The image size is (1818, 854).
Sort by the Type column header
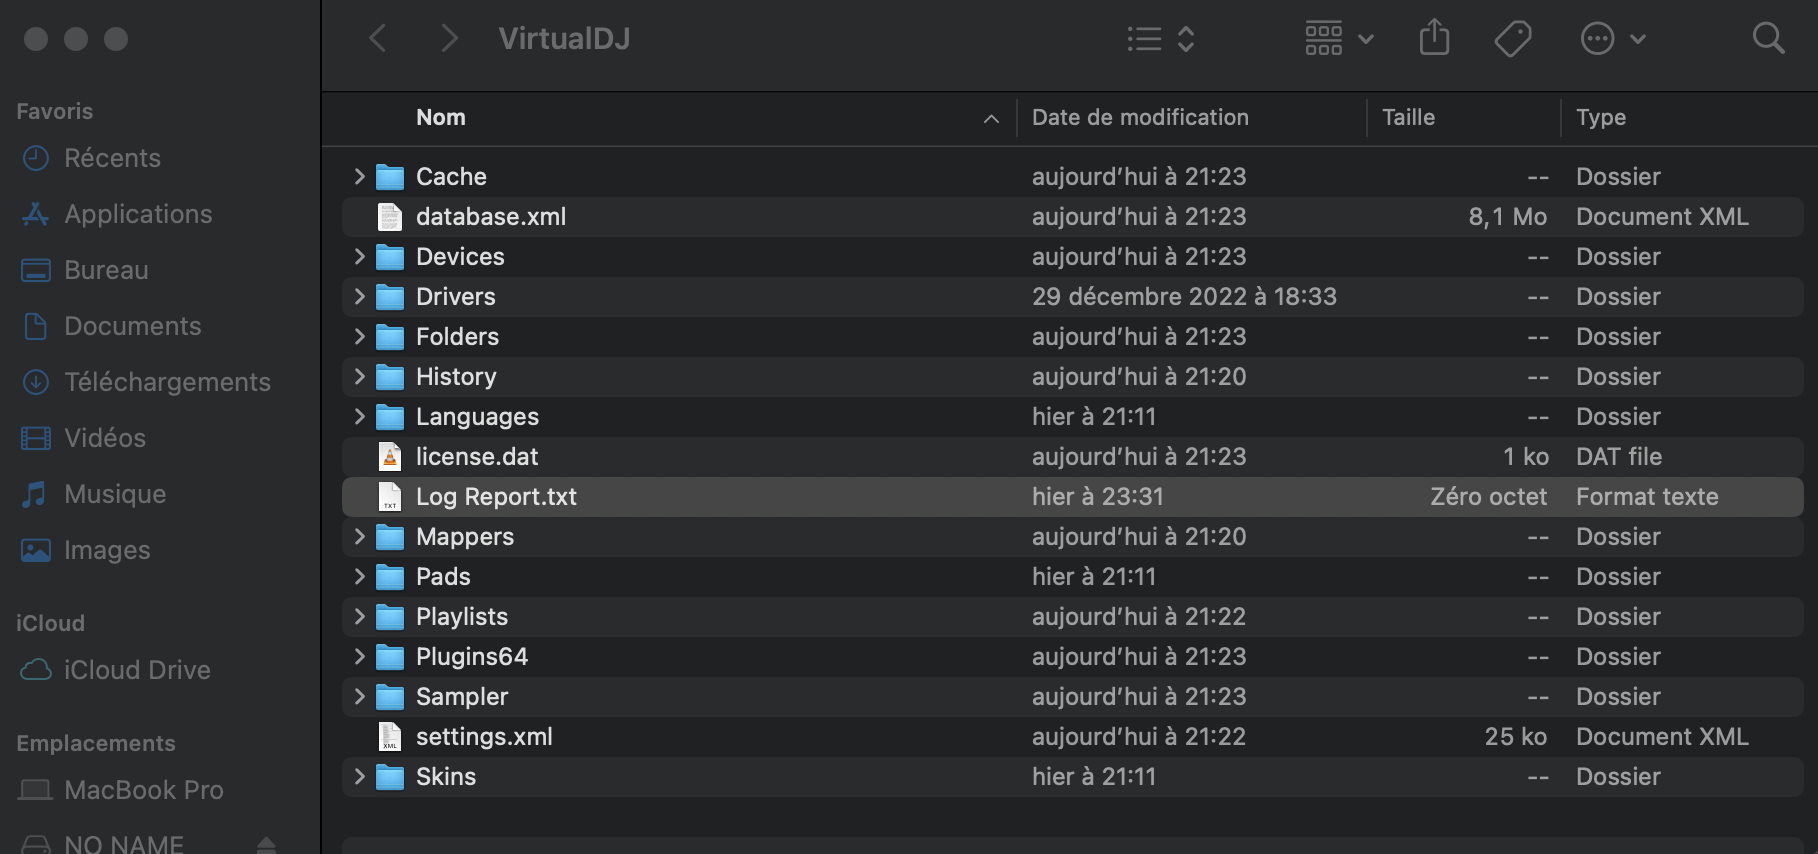(x=1601, y=117)
